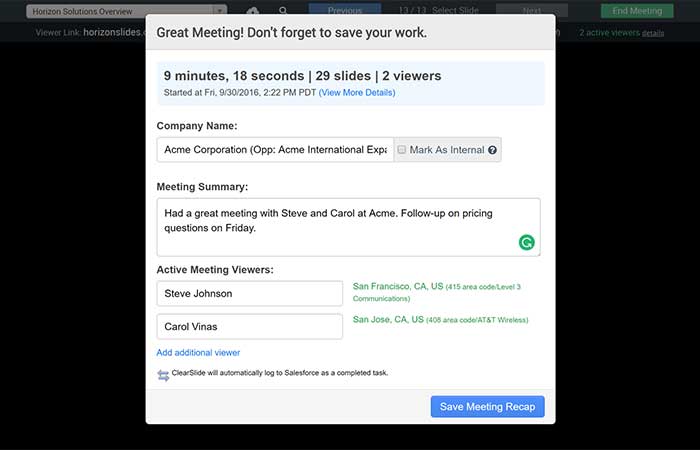
Task: Click the Company Name input field
Action: [x=275, y=150]
